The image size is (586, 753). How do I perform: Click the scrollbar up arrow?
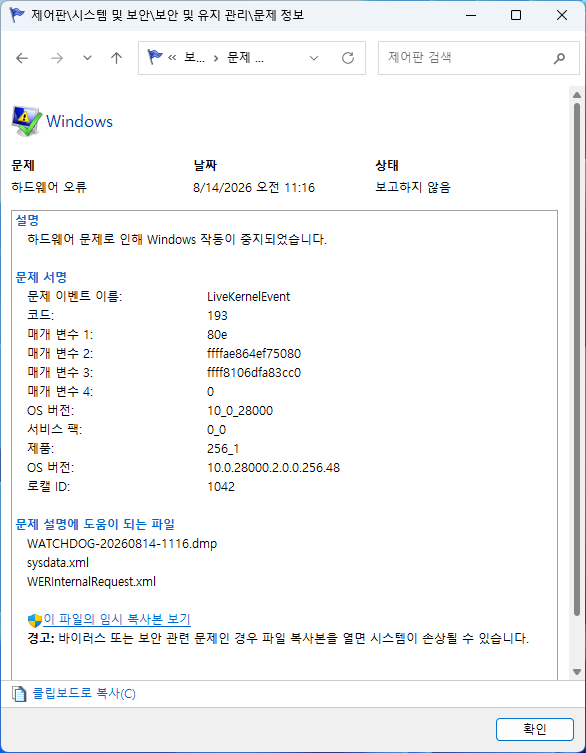click(576, 95)
